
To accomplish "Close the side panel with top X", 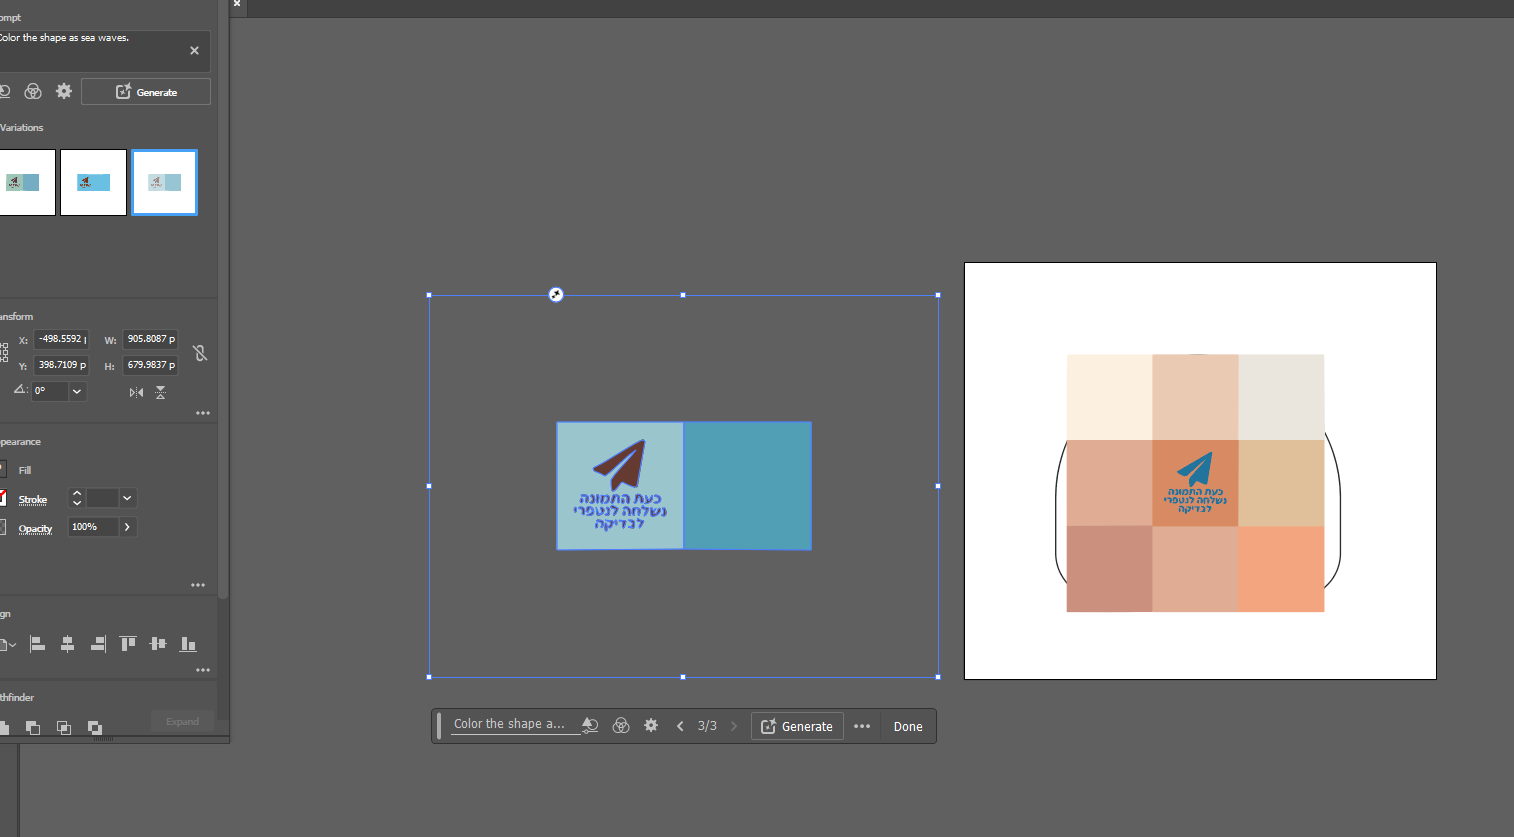I will pos(237,4).
